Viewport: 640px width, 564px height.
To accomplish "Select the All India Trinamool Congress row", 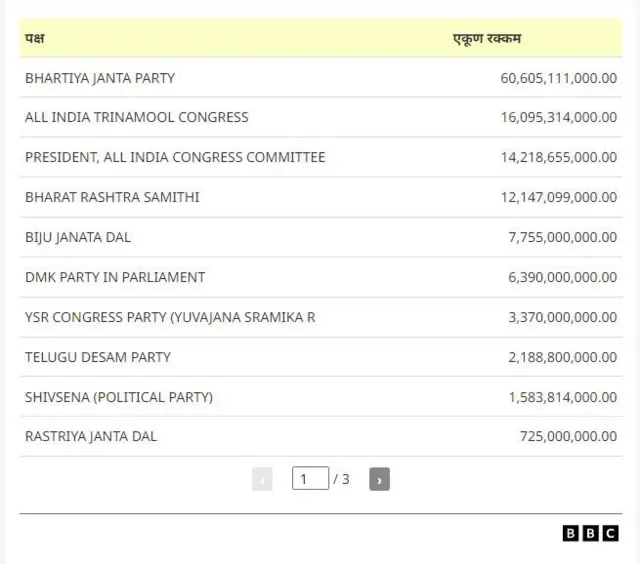I will coord(136,117).
